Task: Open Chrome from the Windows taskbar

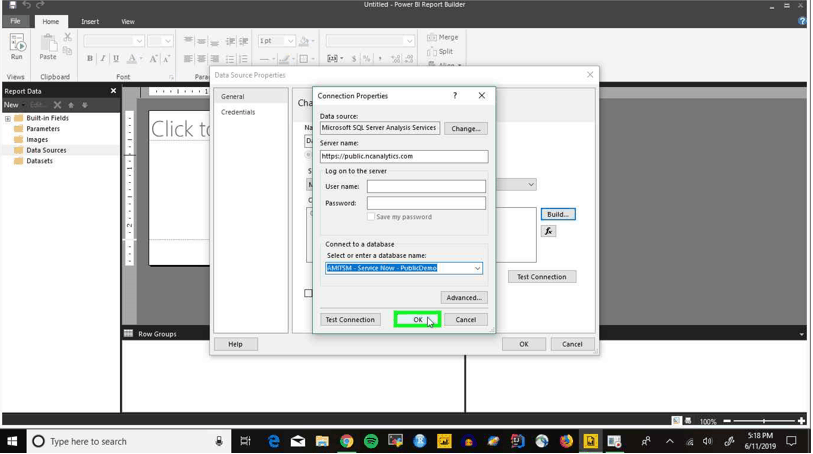Action: pyautogui.click(x=346, y=441)
